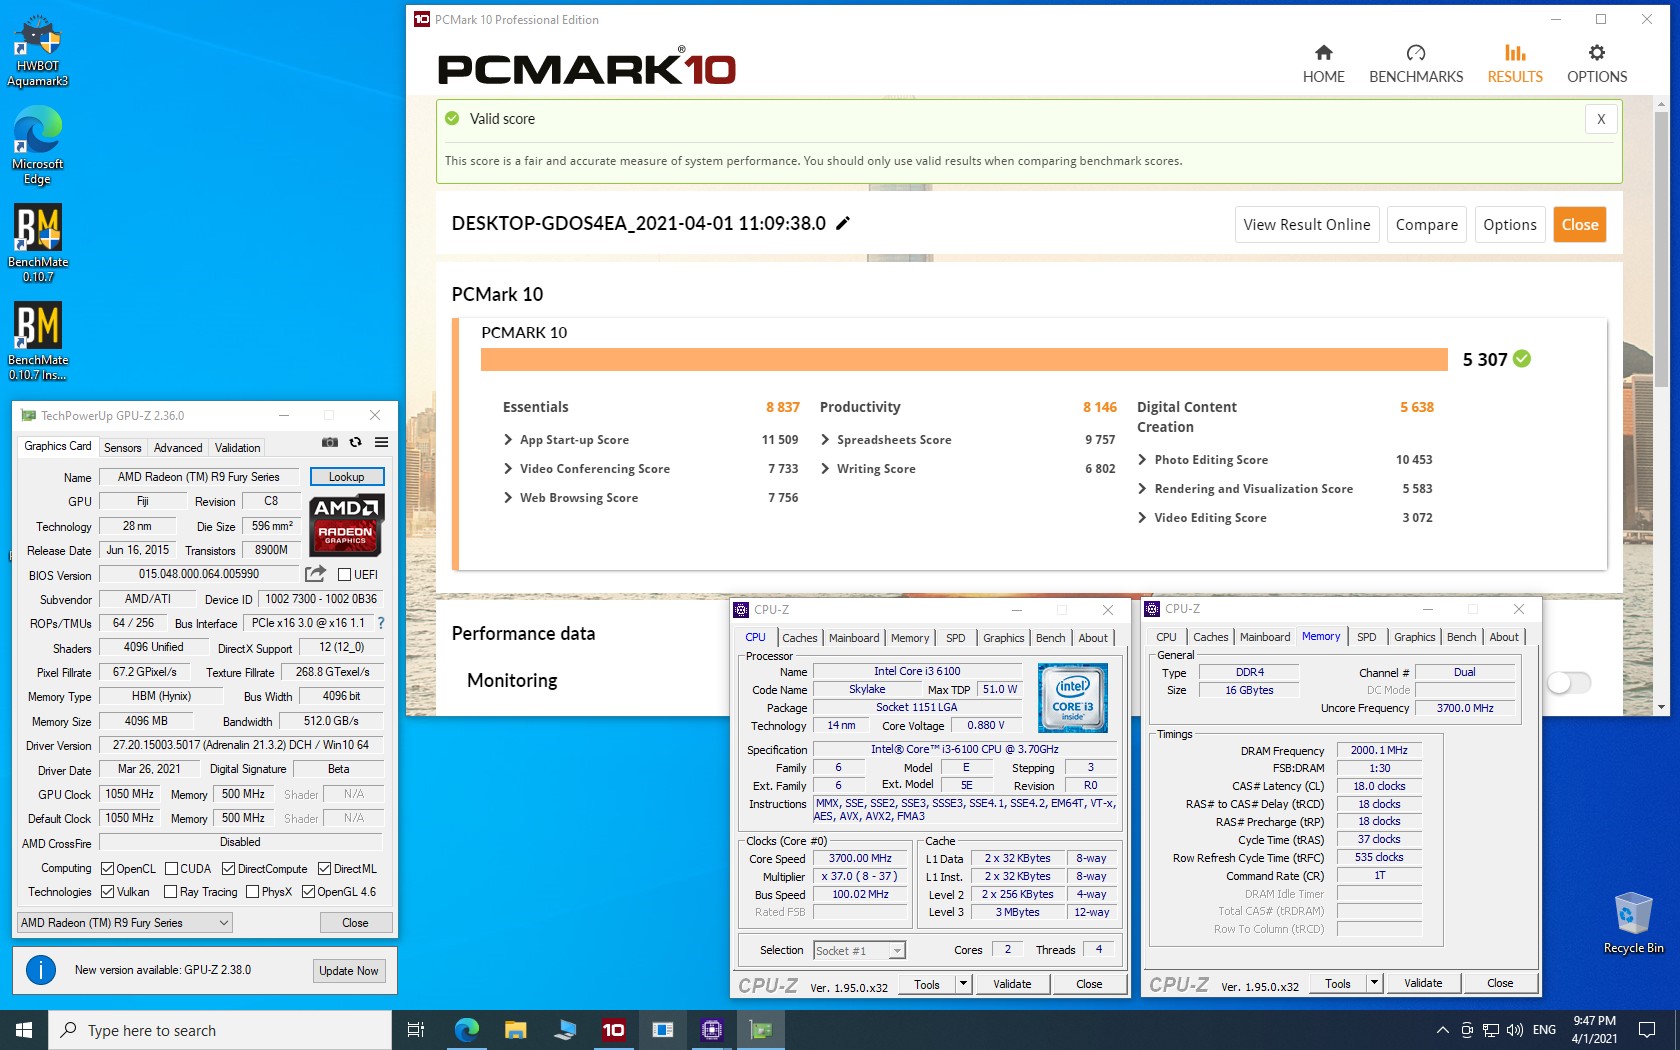This screenshot has width=1680, height=1050.
Task: Click the BIOS export share icon in GPU-Z
Action: (315, 573)
